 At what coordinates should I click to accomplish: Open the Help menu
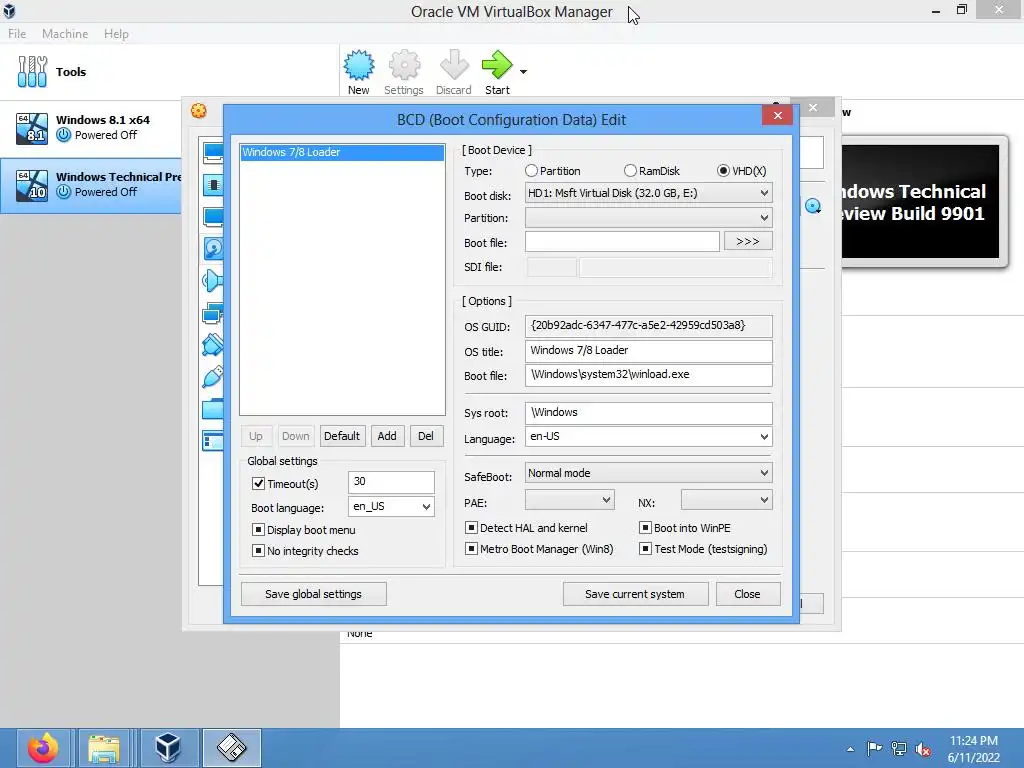click(x=116, y=34)
